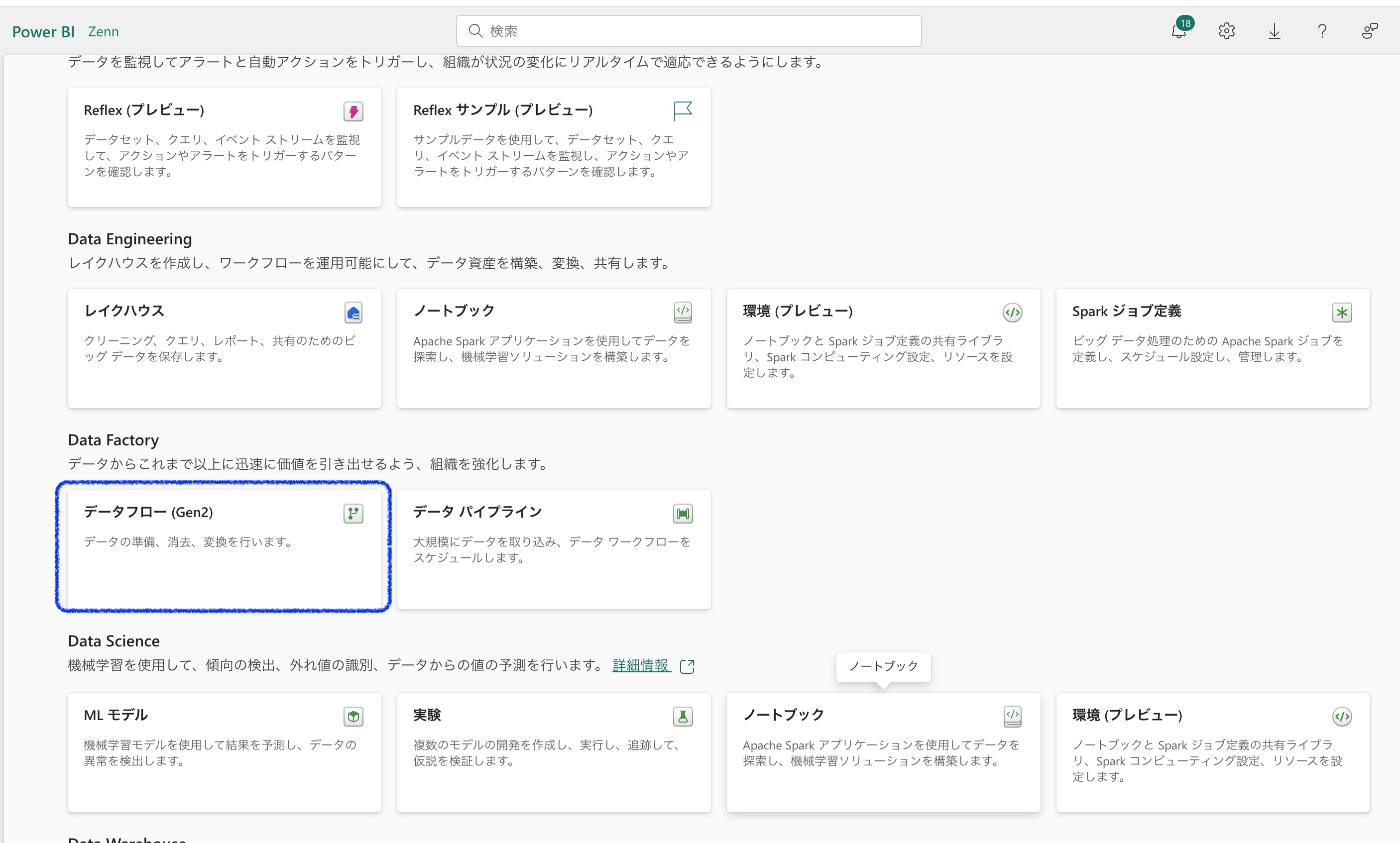The width and height of the screenshot is (1400, 843).
Task: Create a 実験 experiment item
Action: pyautogui.click(x=554, y=752)
